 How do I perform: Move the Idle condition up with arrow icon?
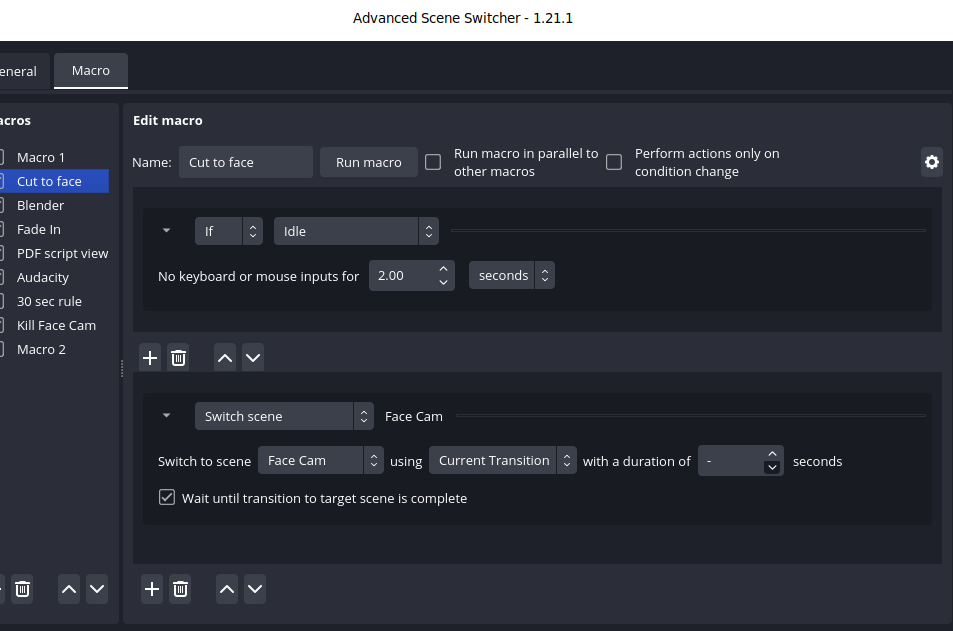pos(224,357)
